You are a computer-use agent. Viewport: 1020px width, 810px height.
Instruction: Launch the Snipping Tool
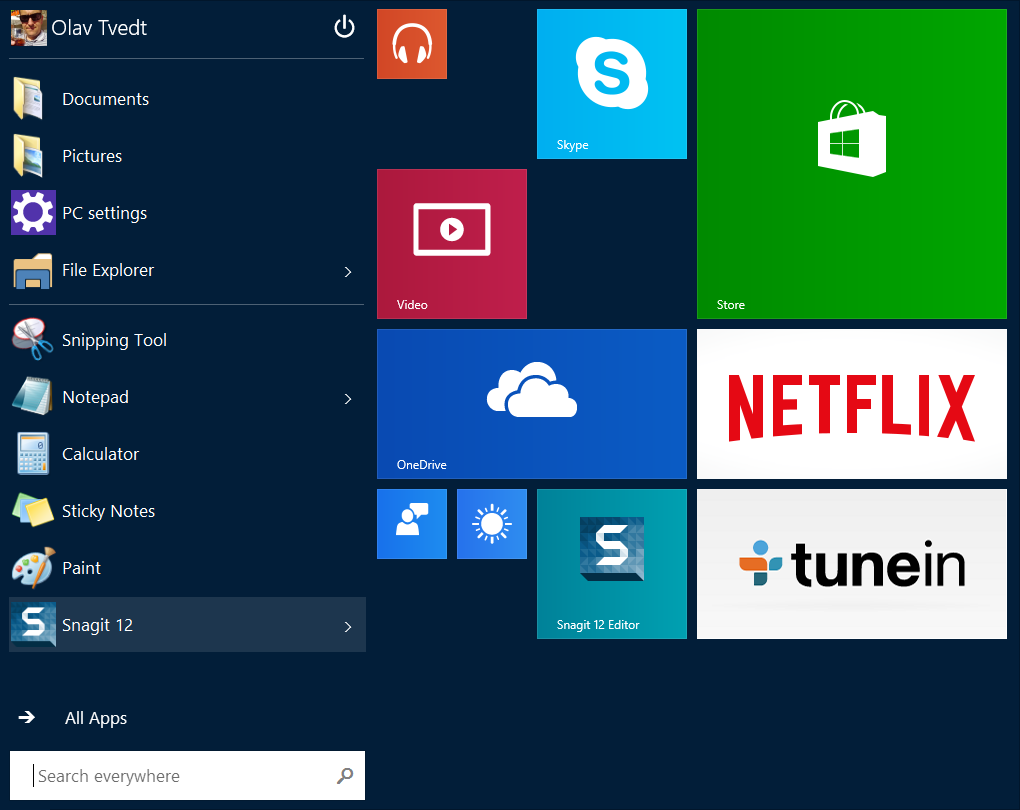[113, 340]
